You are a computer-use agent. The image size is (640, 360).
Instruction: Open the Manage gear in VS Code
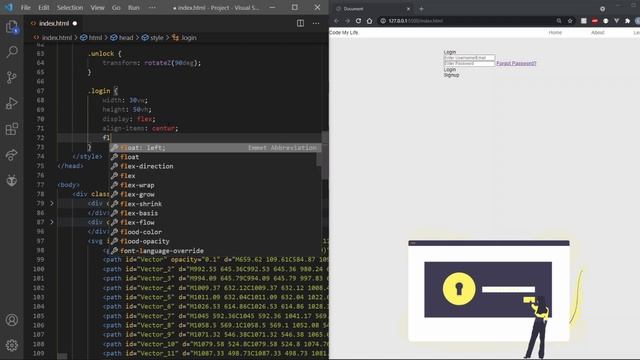click(12, 345)
